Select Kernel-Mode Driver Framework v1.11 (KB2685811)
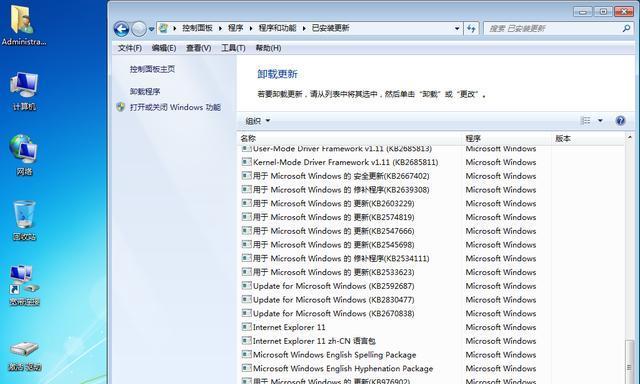Image resolution: width=640 pixels, height=384 pixels. point(345,162)
